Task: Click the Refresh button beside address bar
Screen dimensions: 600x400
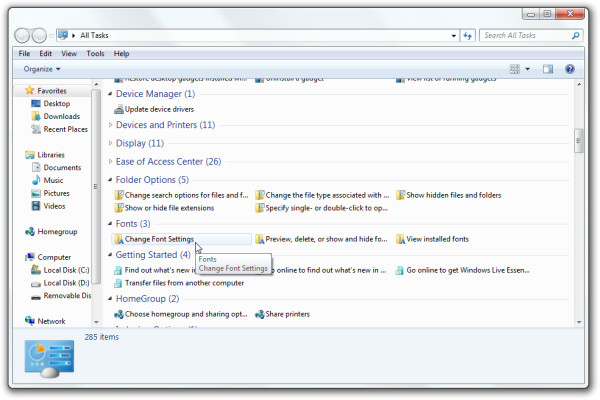Action: coord(468,36)
